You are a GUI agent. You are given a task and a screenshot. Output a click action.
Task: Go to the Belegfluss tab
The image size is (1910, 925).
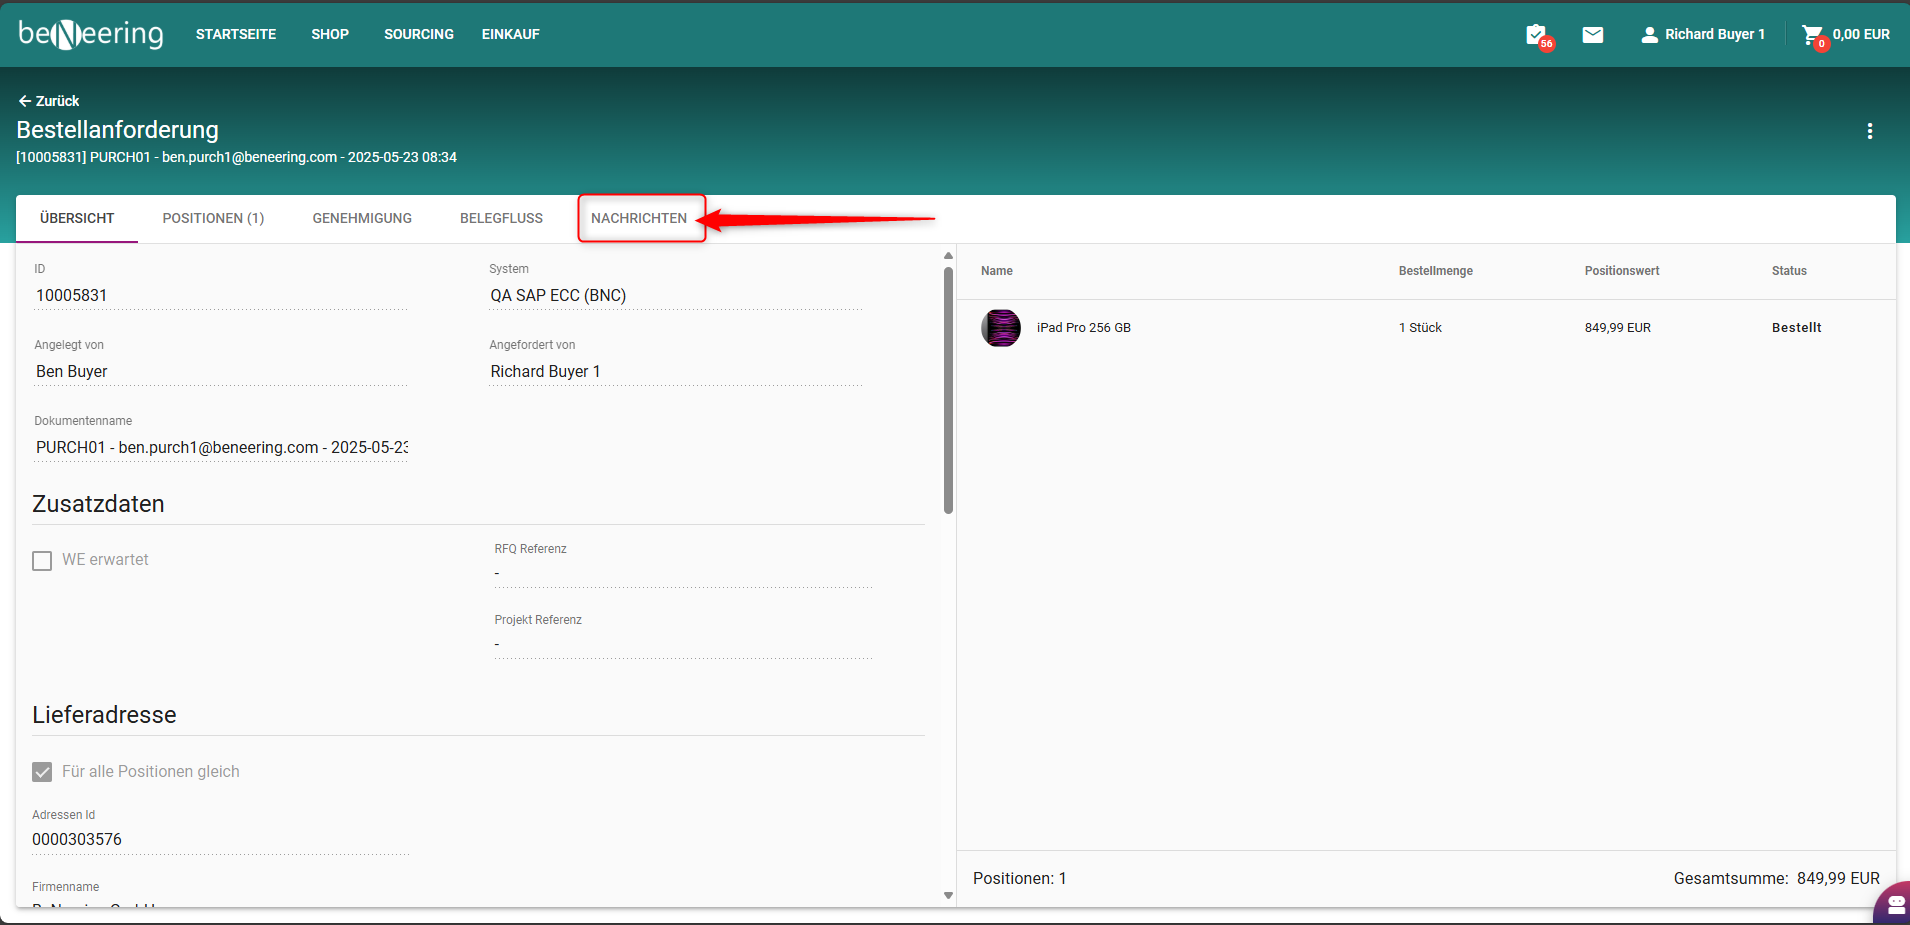[501, 218]
